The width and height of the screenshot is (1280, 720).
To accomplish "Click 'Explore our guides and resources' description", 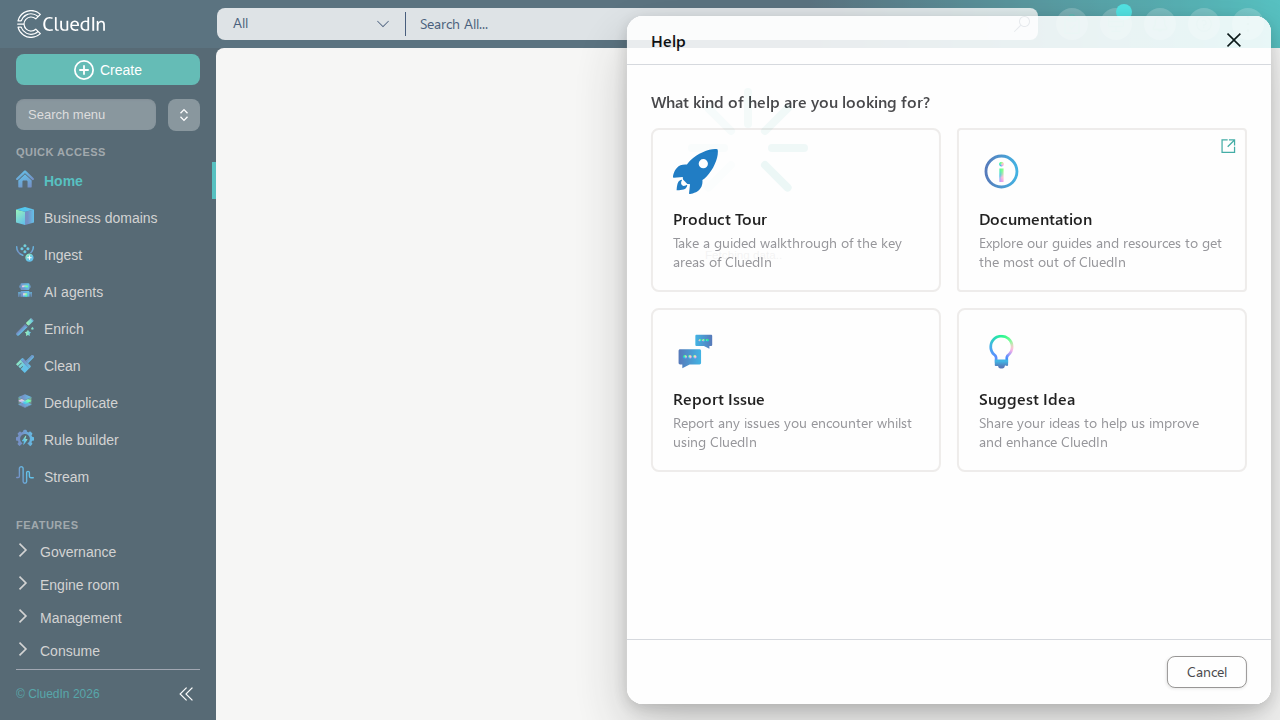I will tap(1100, 253).
